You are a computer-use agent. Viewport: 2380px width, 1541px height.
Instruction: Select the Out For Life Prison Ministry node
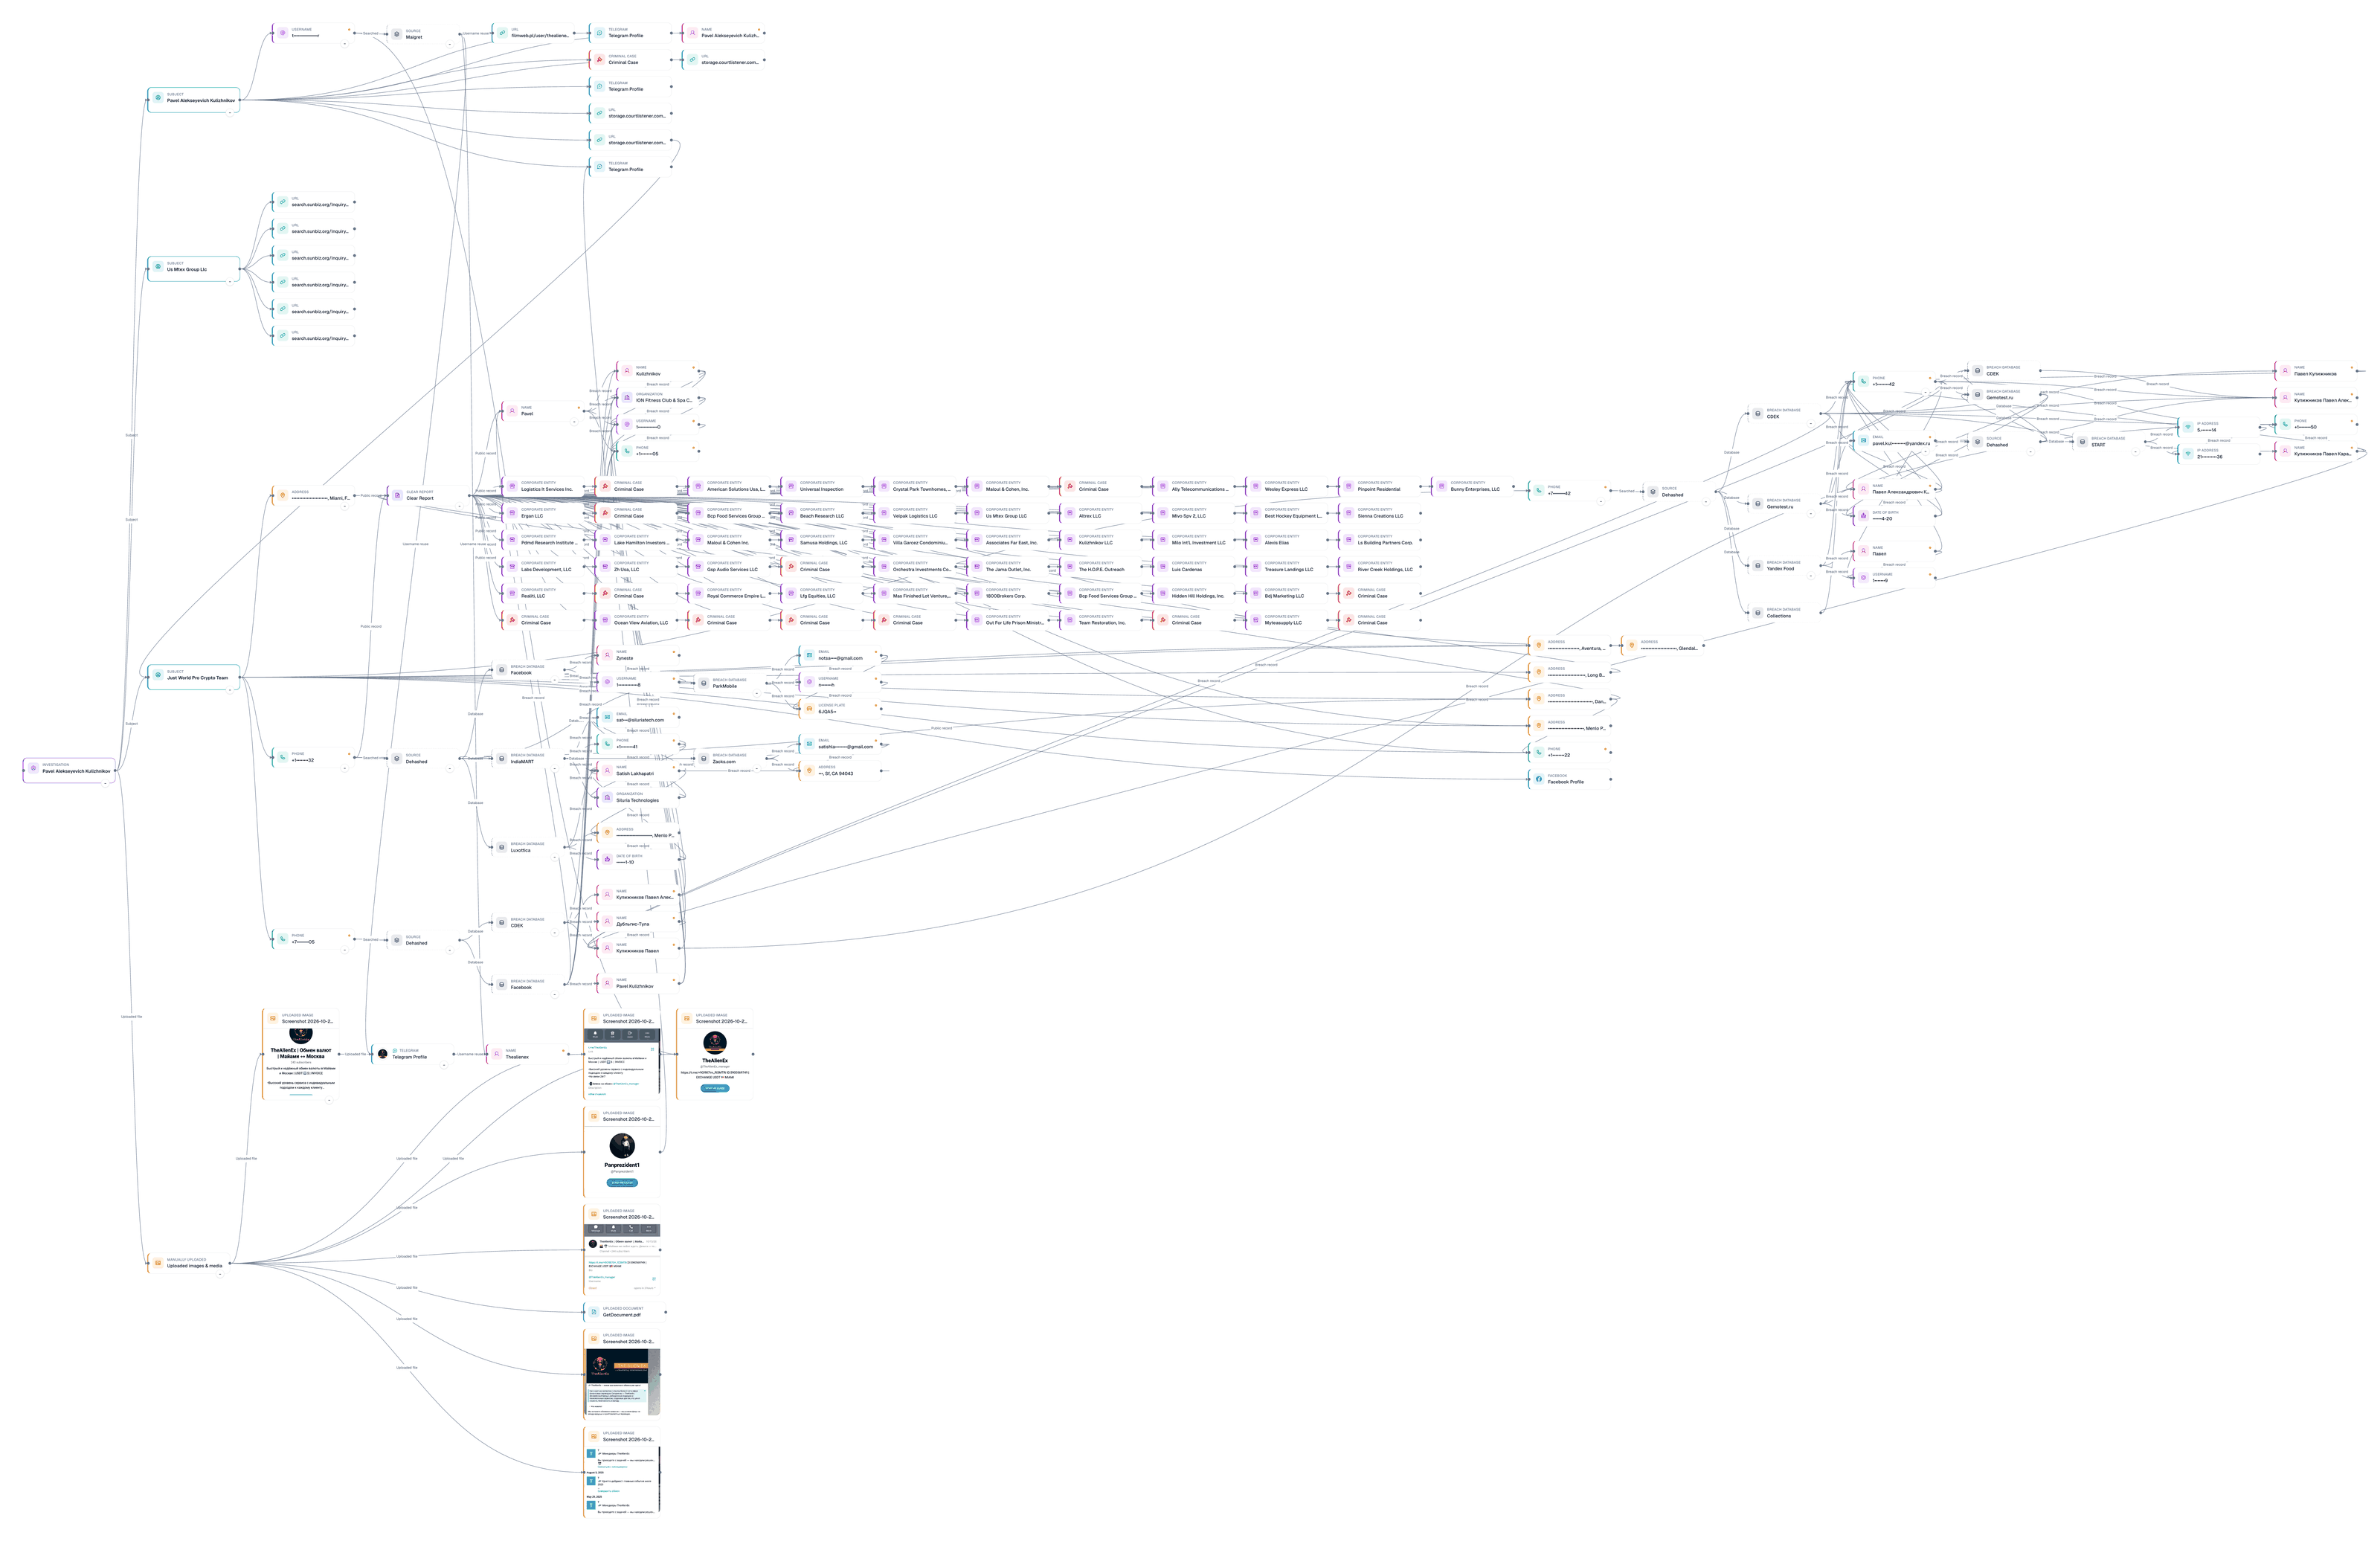tap(1006, 620)
